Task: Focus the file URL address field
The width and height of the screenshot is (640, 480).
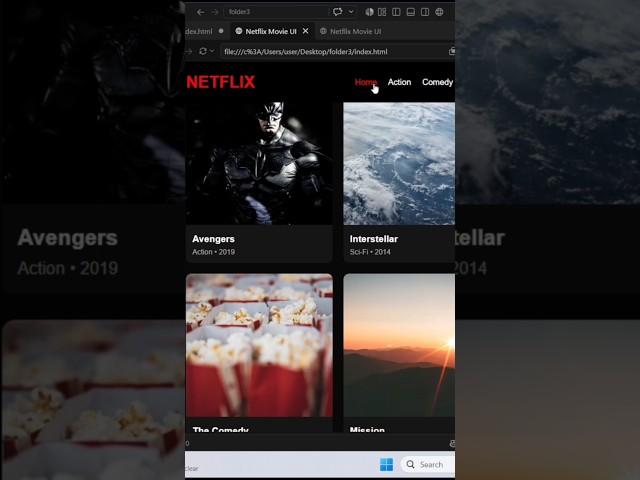Action: point(333,51)
